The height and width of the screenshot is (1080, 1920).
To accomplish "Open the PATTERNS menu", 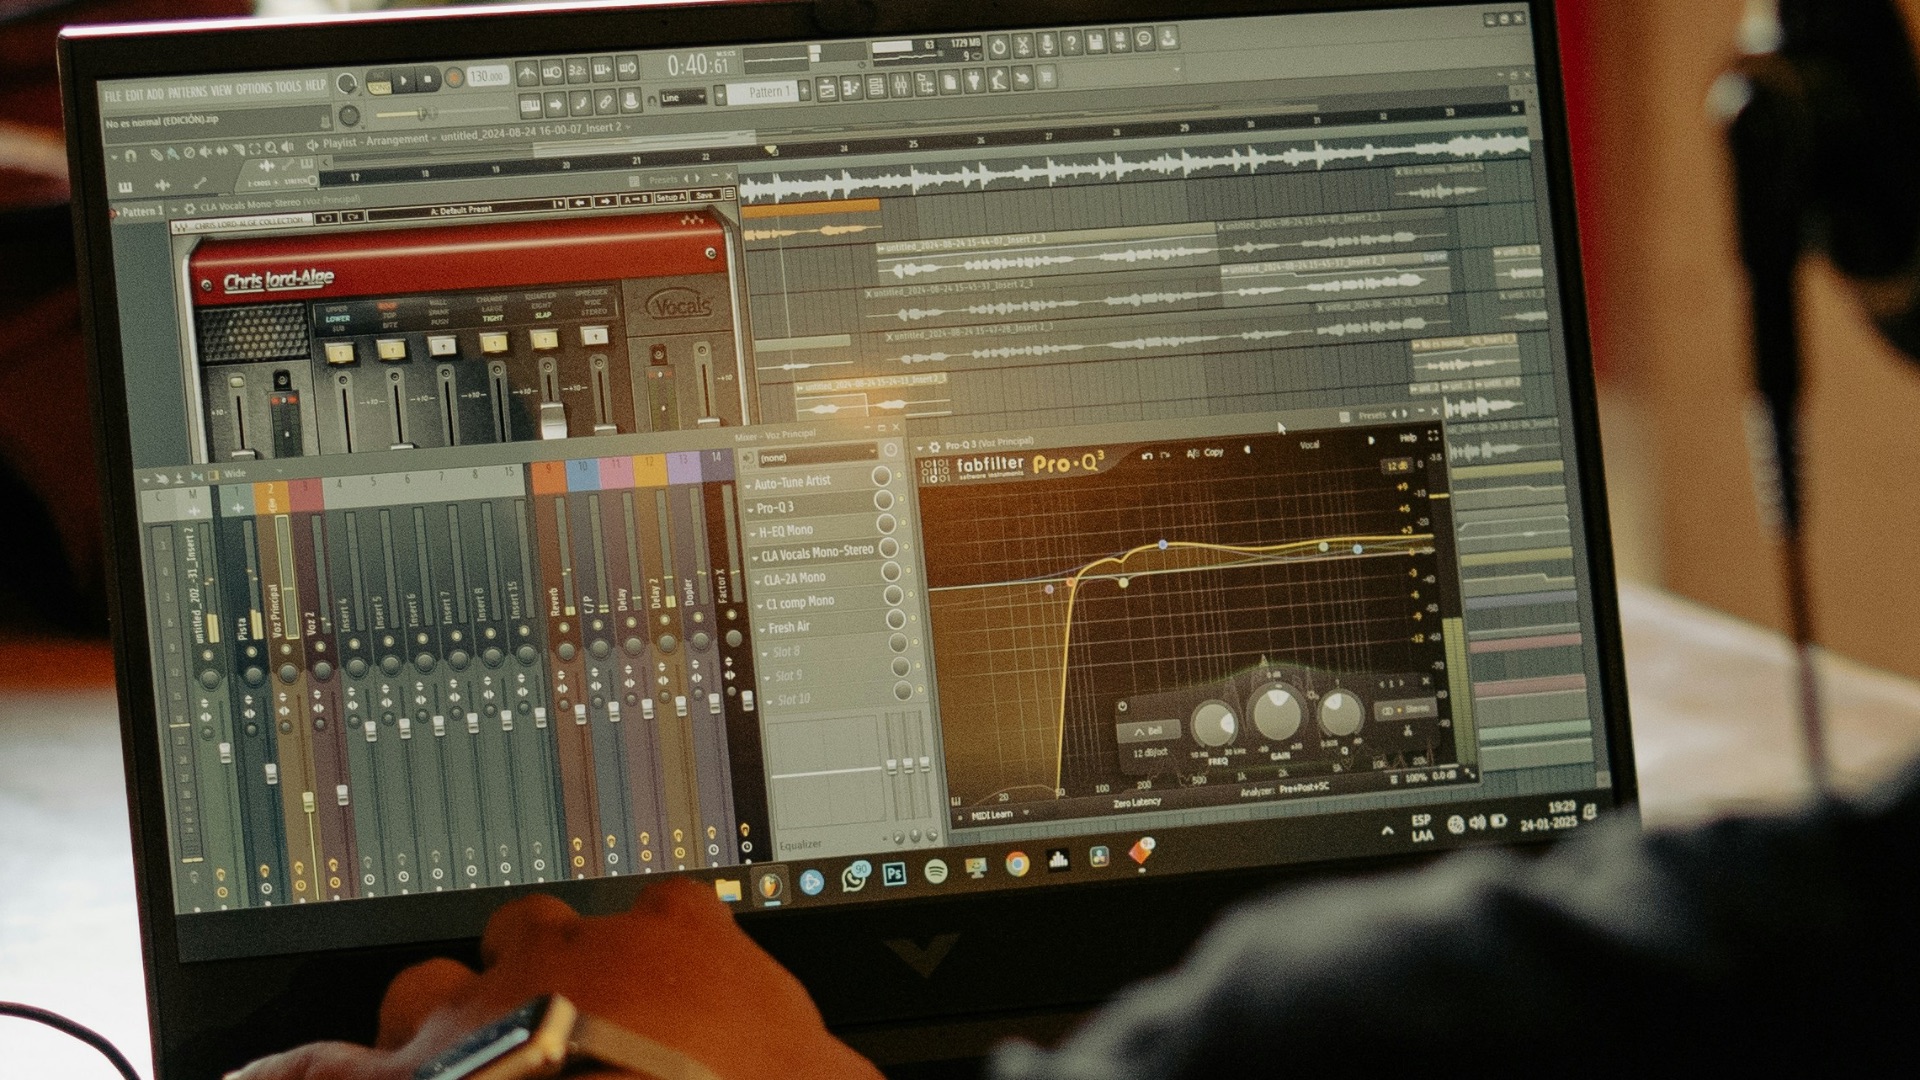I will 188,91.
